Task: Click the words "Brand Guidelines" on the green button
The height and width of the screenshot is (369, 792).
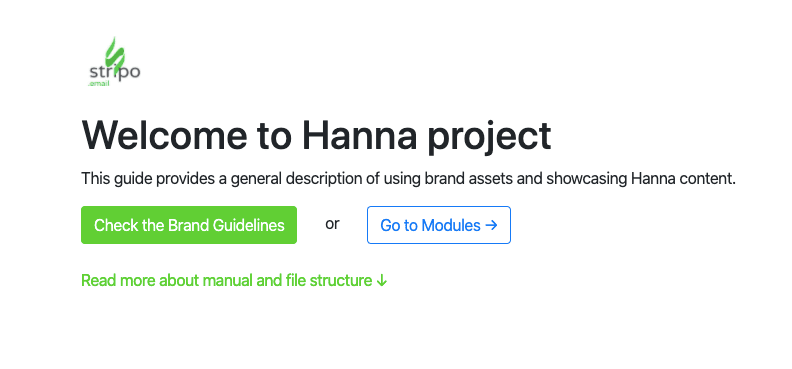Action: (226, 225)
